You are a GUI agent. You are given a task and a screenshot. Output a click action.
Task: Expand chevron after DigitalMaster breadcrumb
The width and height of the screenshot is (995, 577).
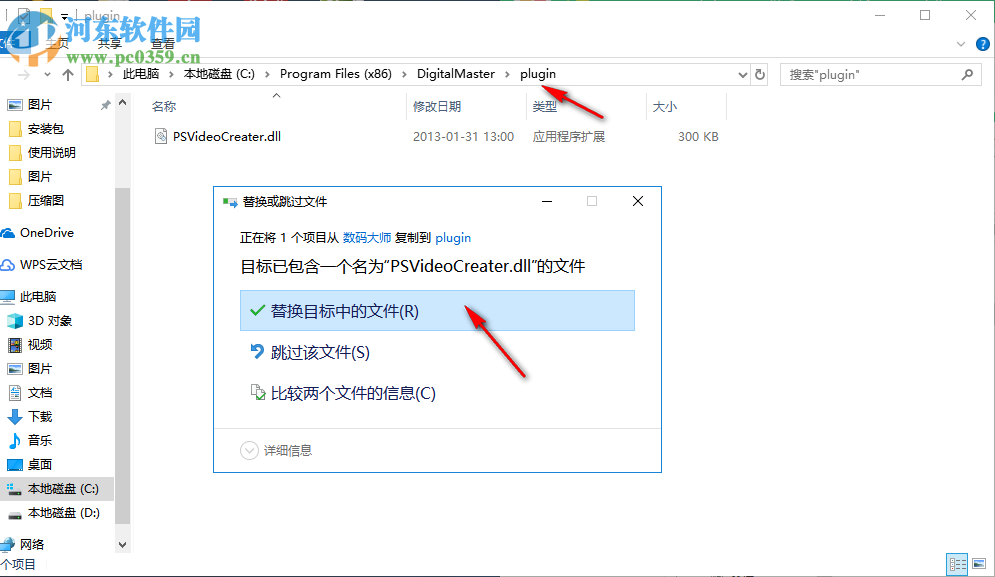click(508, 74)
